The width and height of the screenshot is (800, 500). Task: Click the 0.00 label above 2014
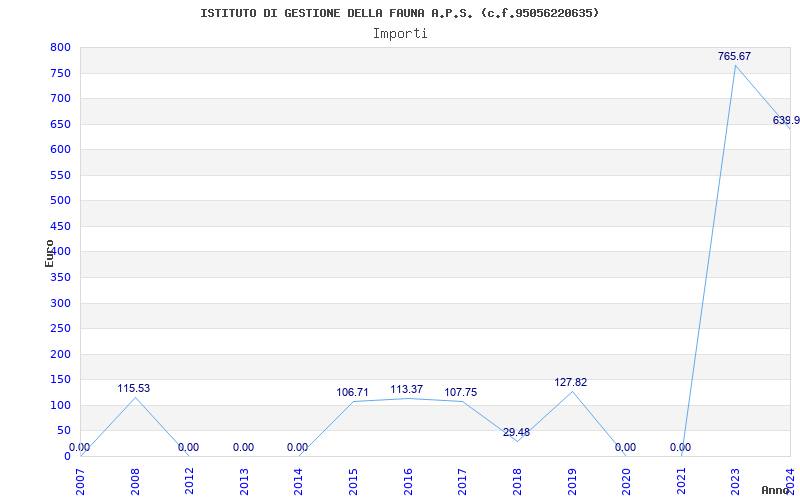pos(297,447)
